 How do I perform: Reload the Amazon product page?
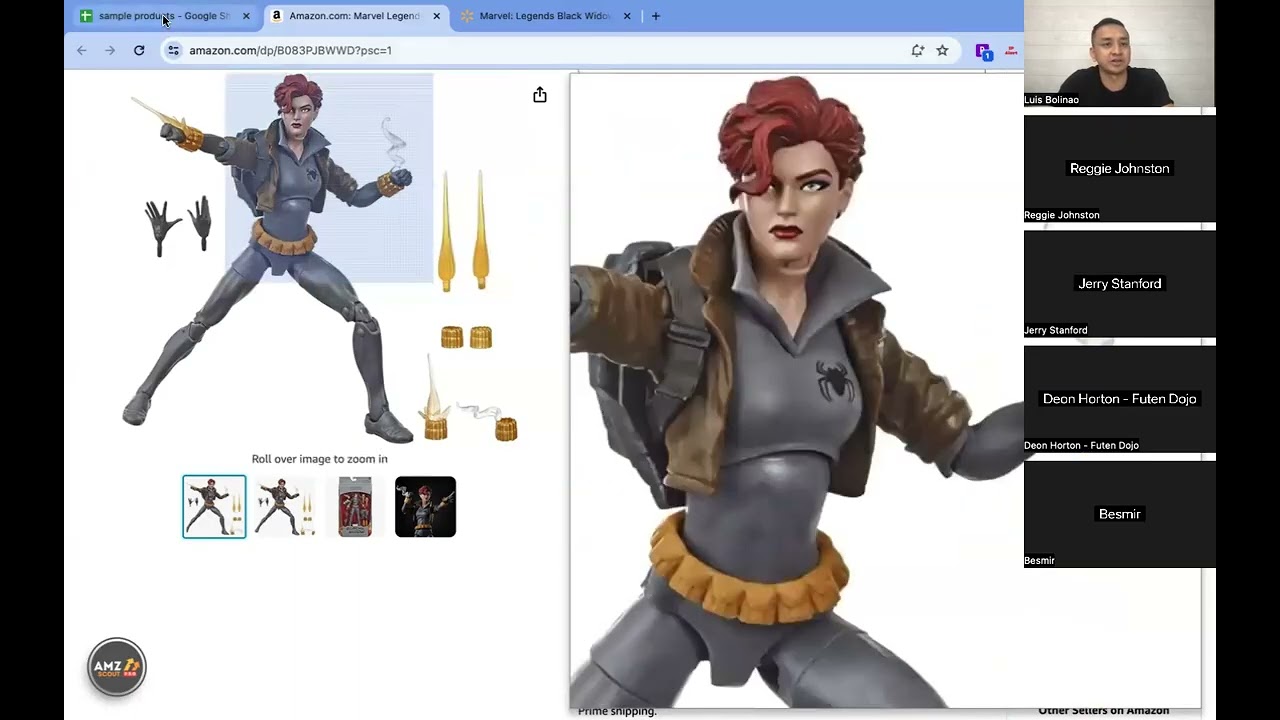[139, 50]
